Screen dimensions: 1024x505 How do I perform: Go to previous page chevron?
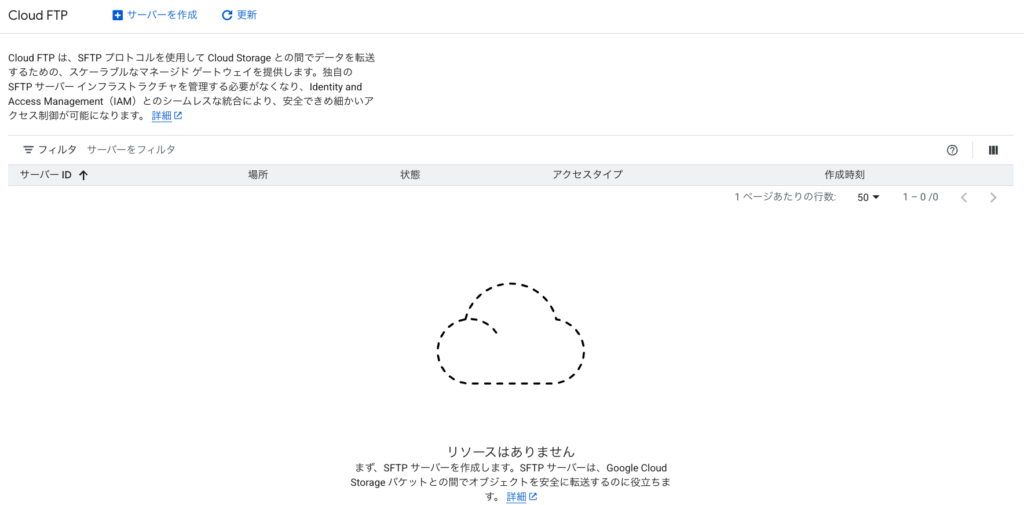(x=963, y=197)
